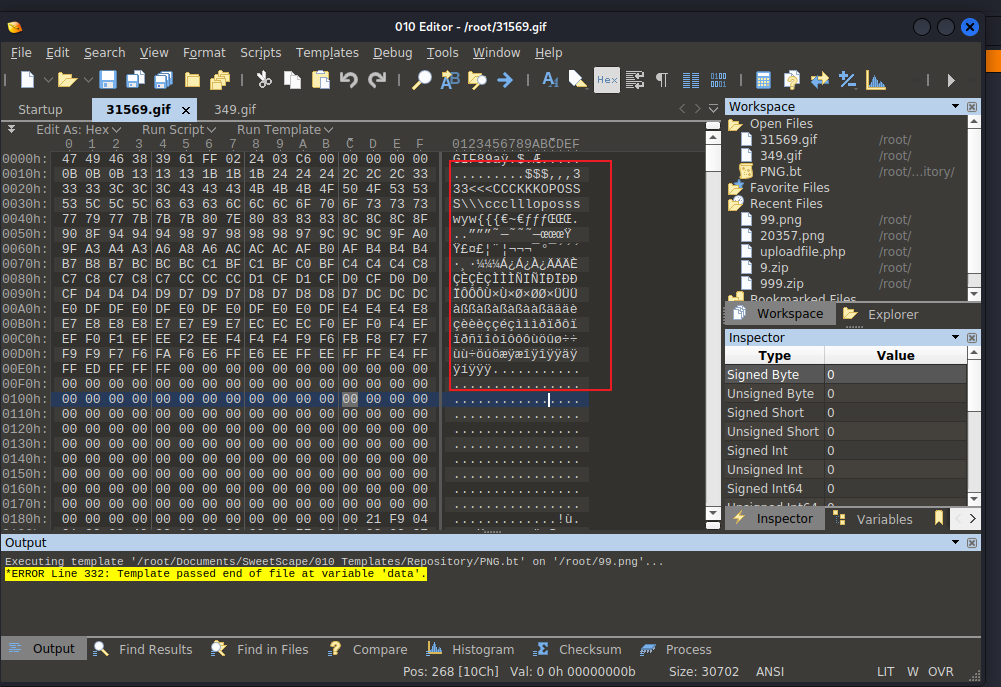Open the Run Script dropdown
The height and width of the screenshot is (687, 1001).
click(x=179, y=130)
